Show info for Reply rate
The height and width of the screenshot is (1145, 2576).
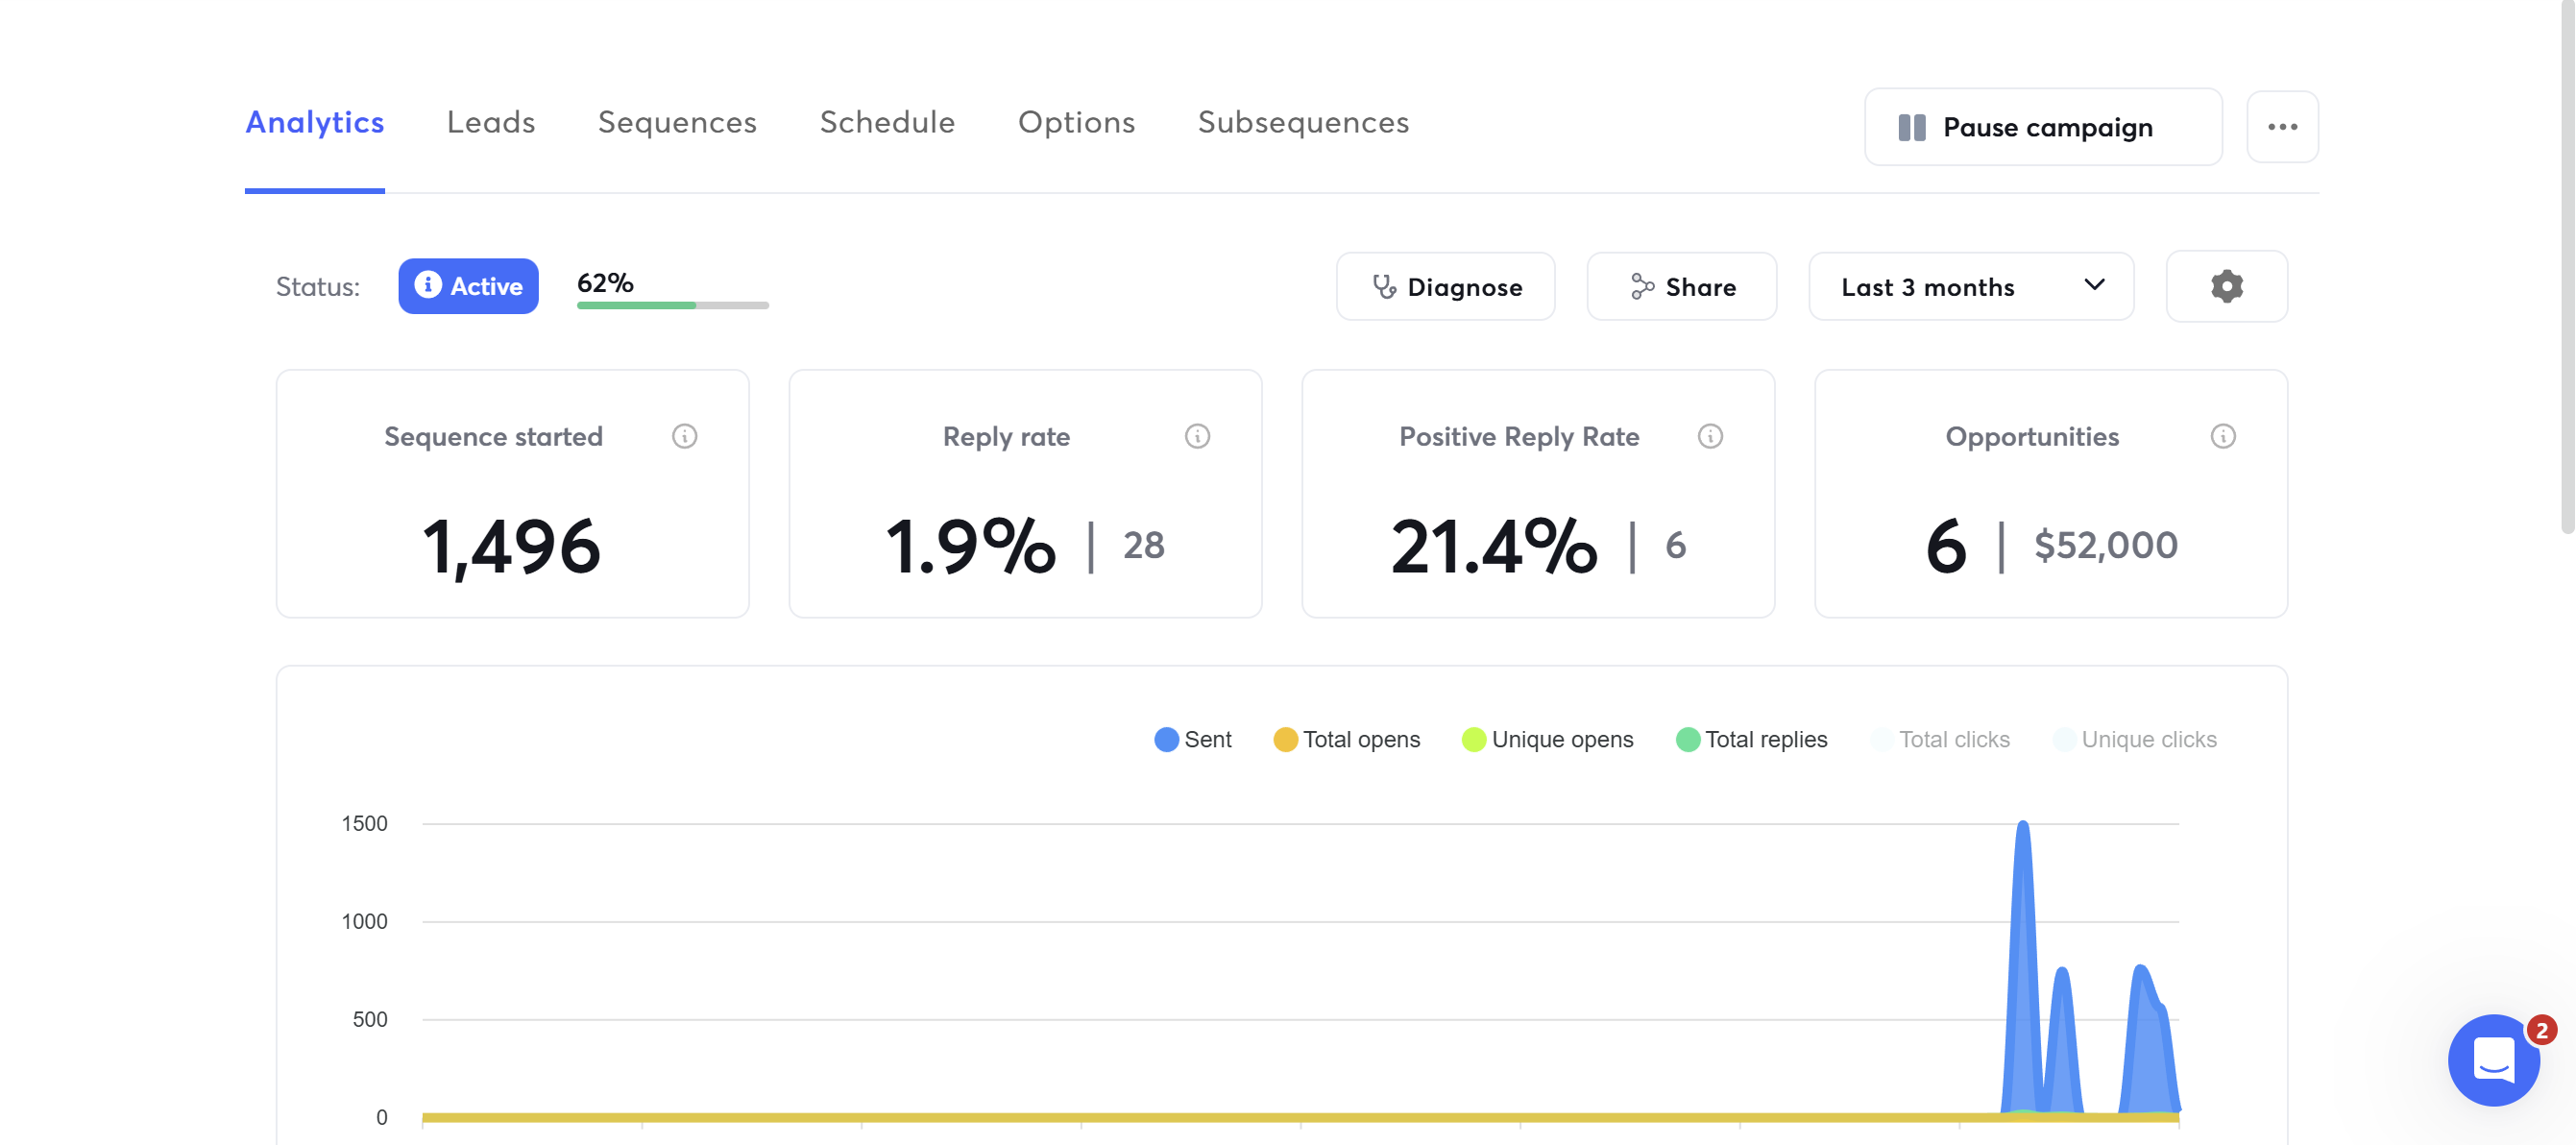pos(1197,437)
